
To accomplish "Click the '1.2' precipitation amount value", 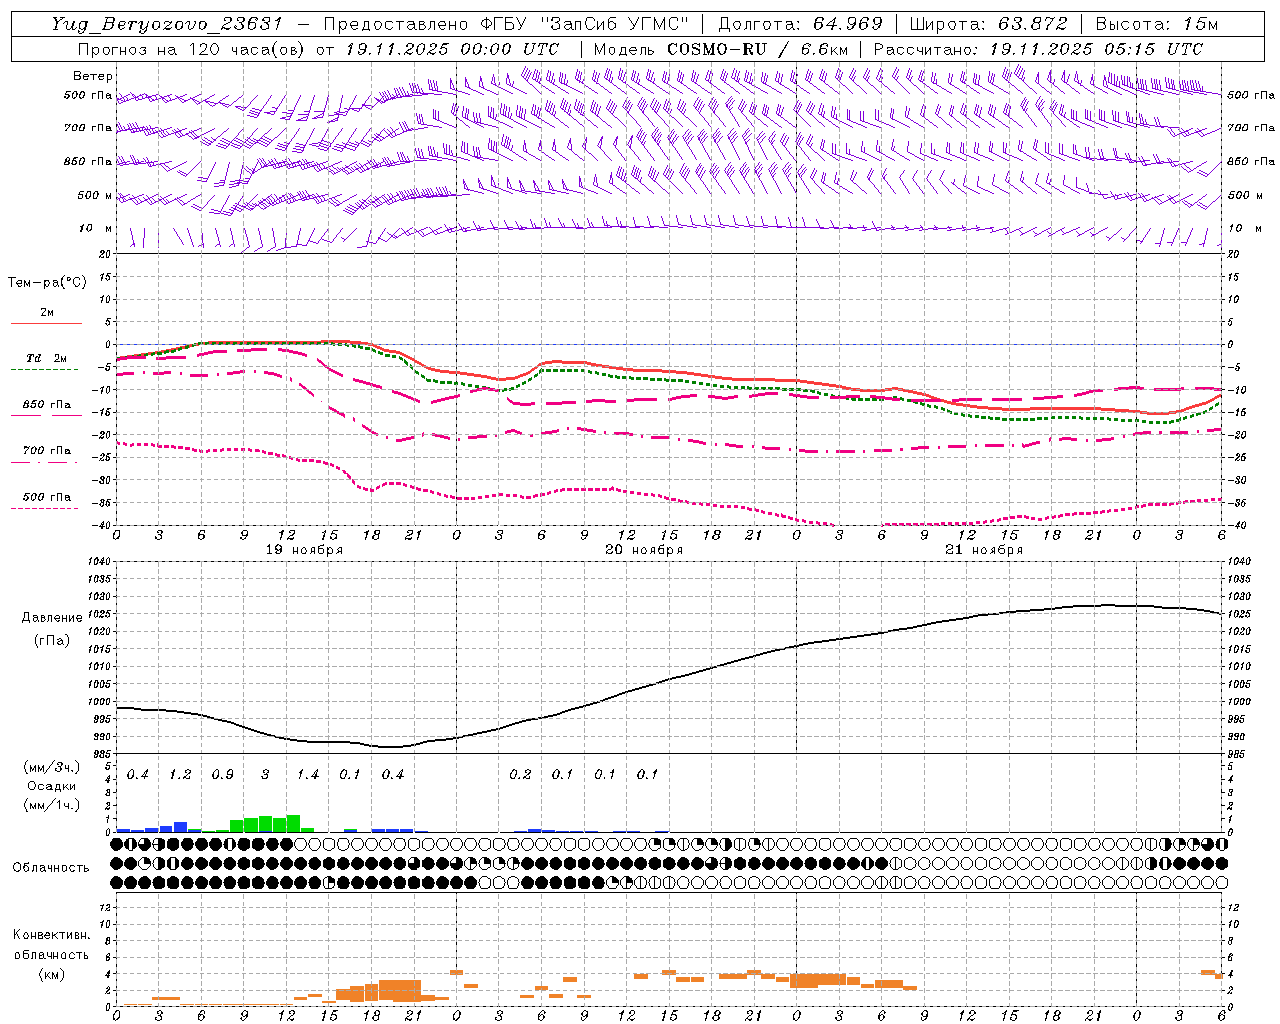I will click(180, 775).
